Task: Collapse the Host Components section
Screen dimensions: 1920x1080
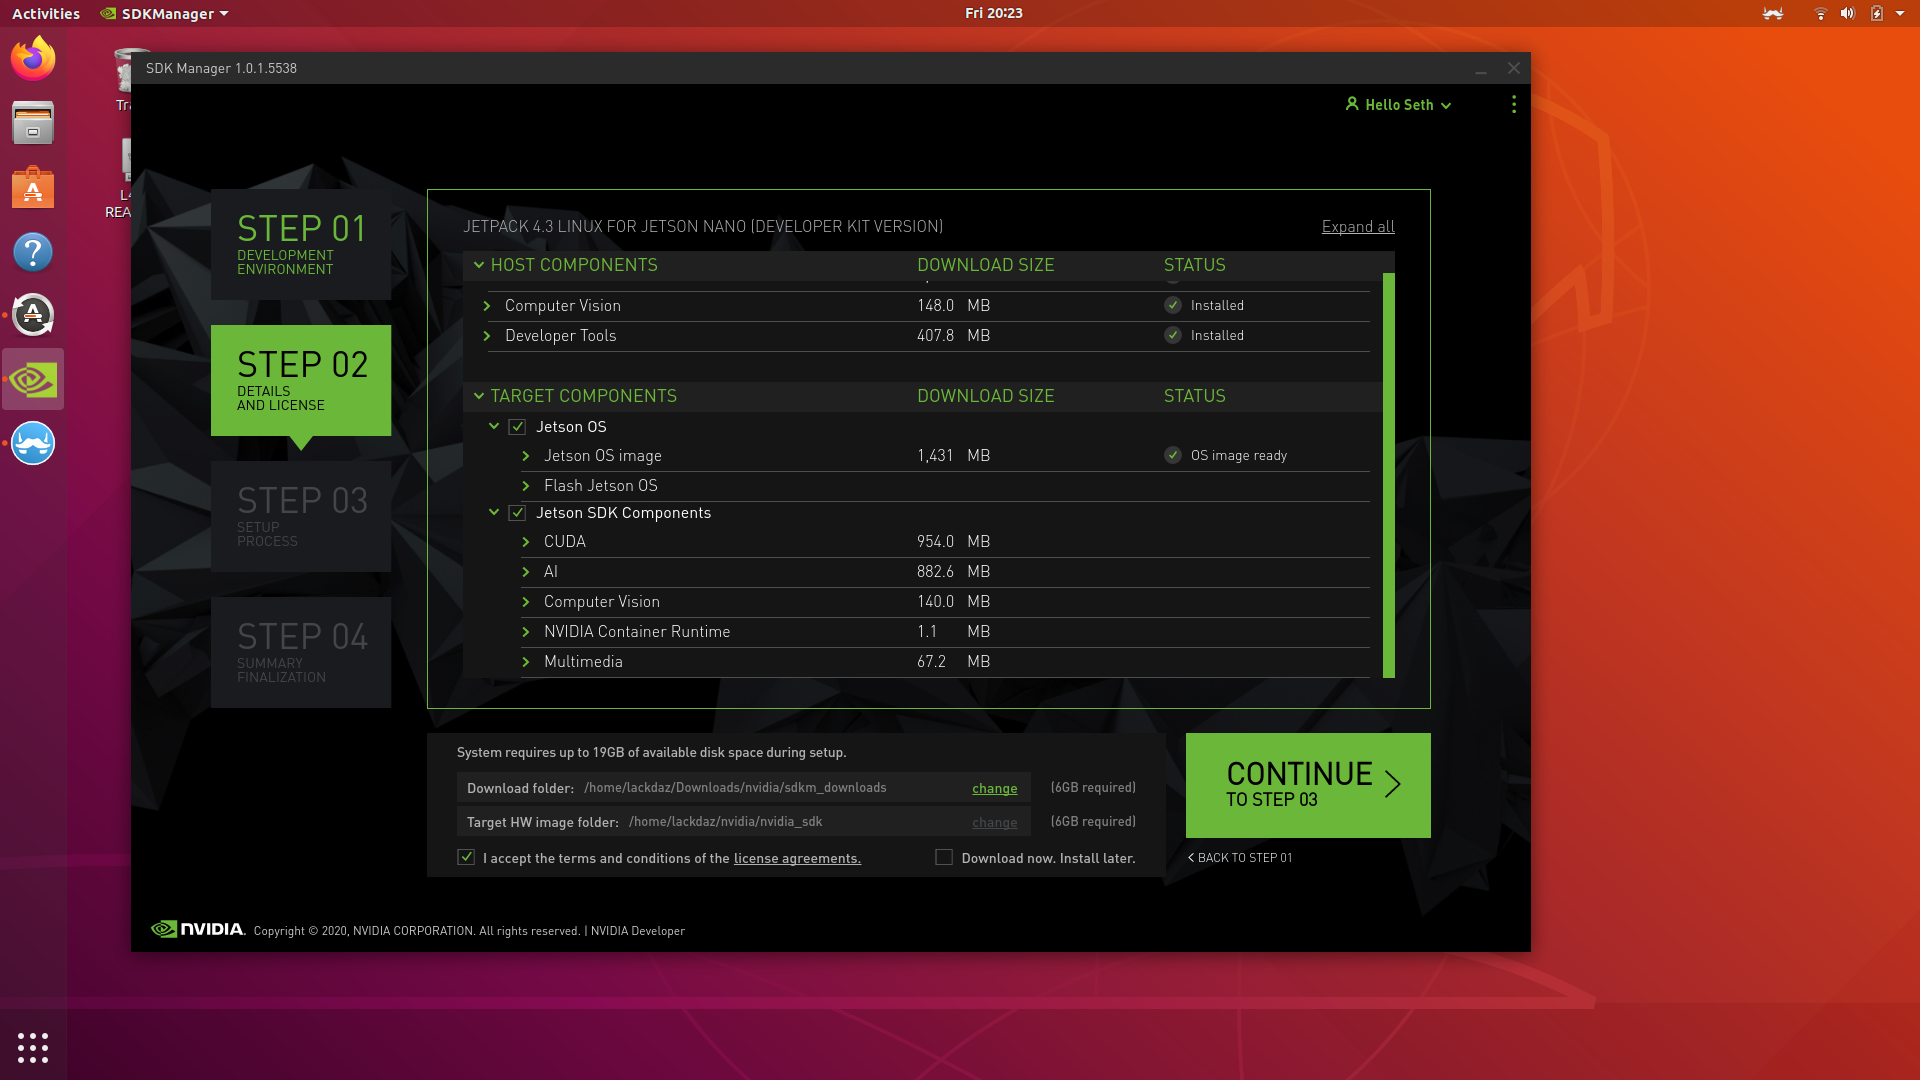Action: pyautogui.click(x=479, y=265)
